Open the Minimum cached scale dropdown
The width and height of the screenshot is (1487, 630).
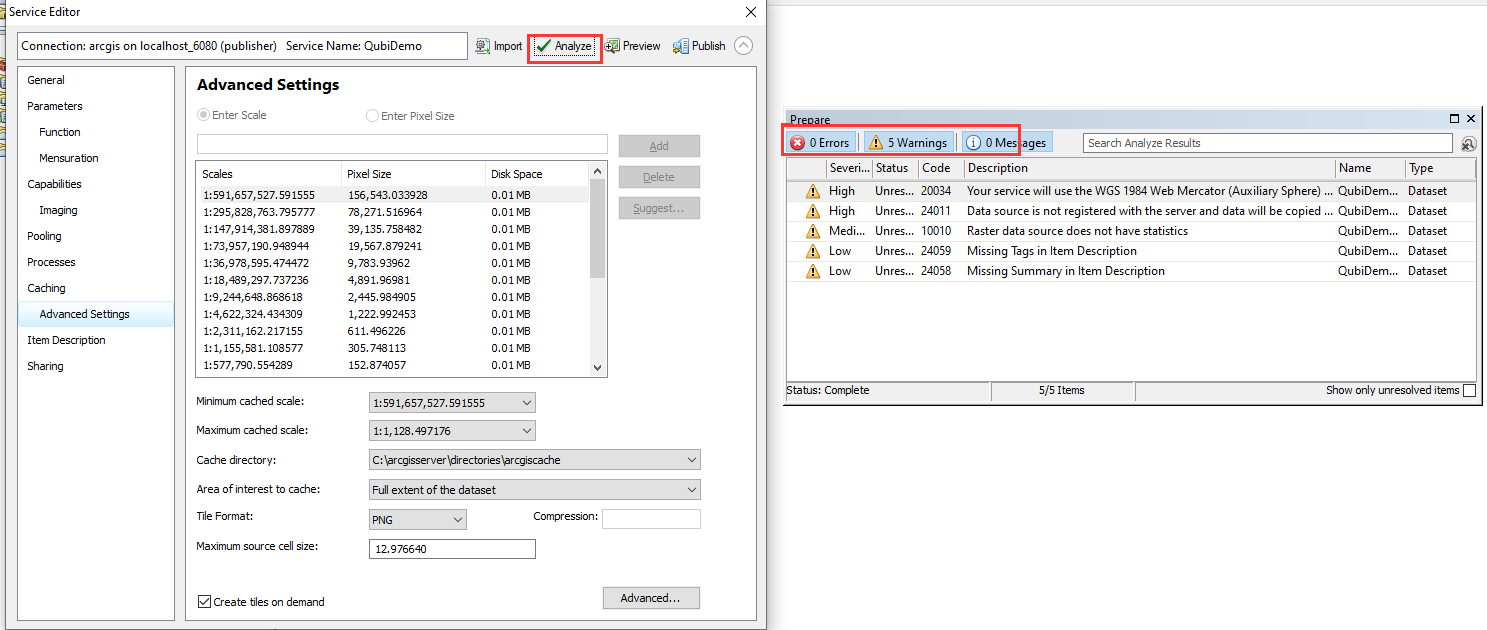point(453,403)
